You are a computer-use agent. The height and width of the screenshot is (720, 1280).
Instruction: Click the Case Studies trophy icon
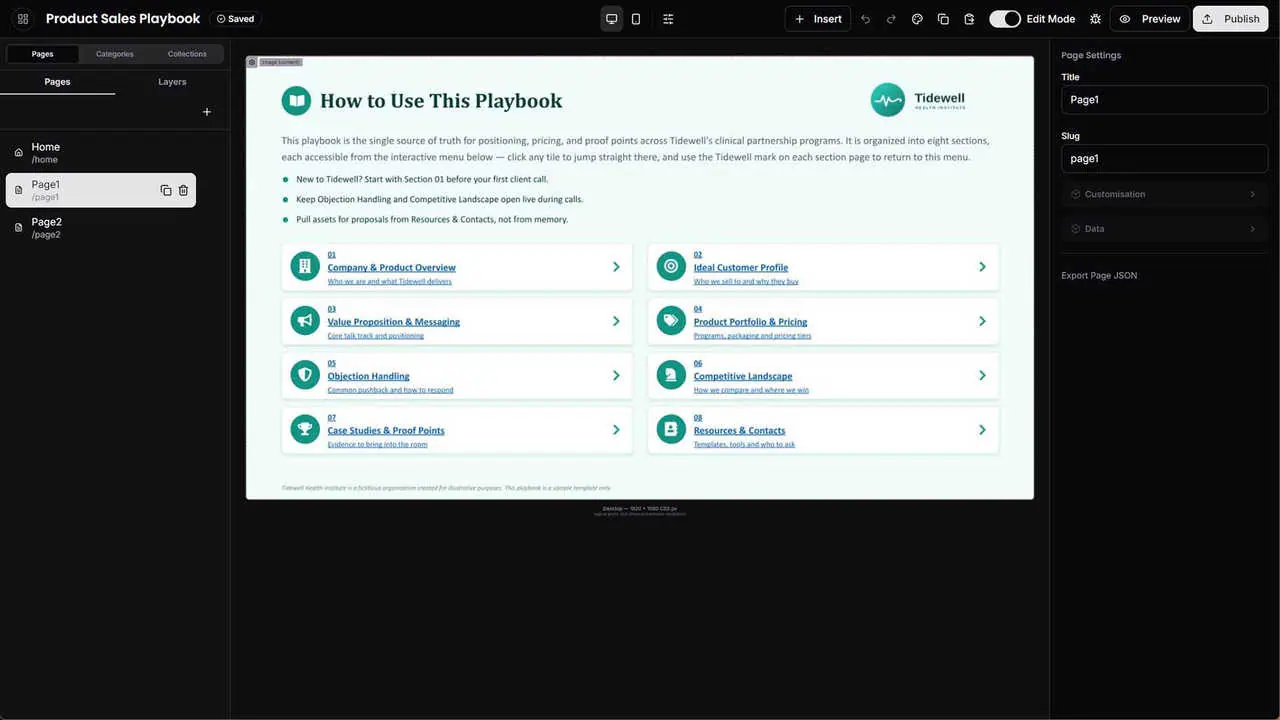[x=304, y=429]
